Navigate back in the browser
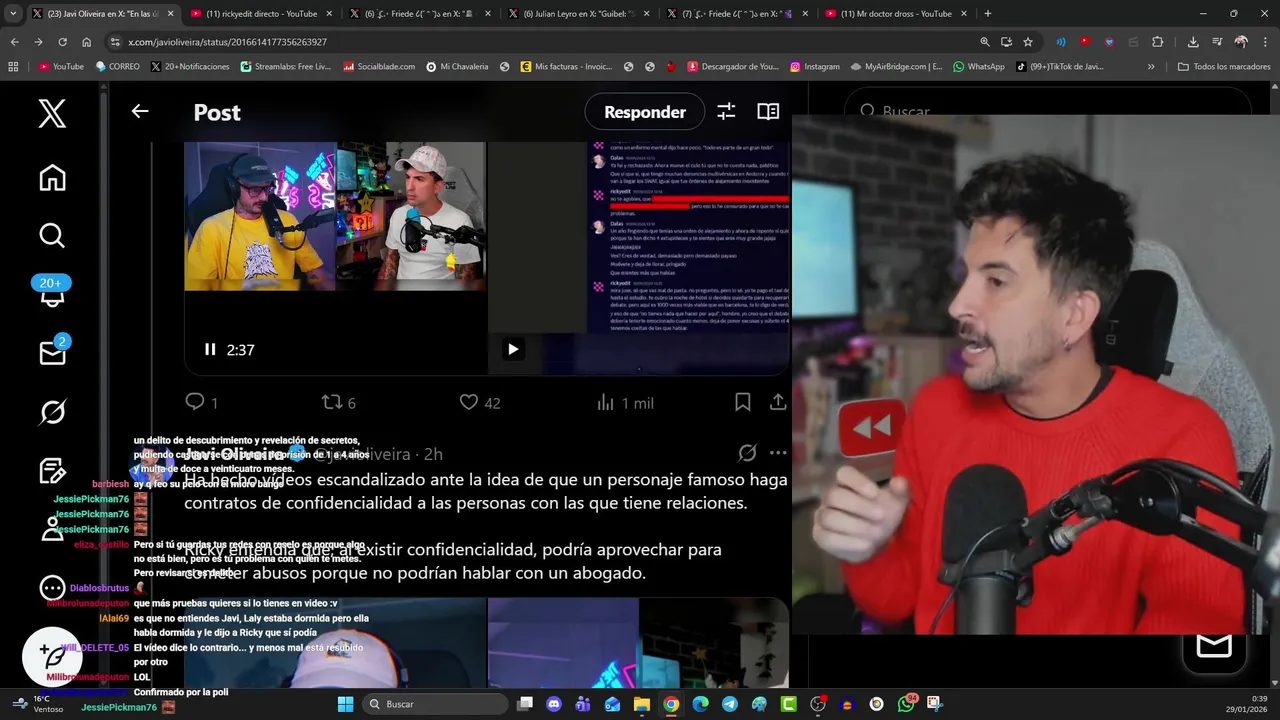This screenshot has height=720, width=1280. [14, 42]
